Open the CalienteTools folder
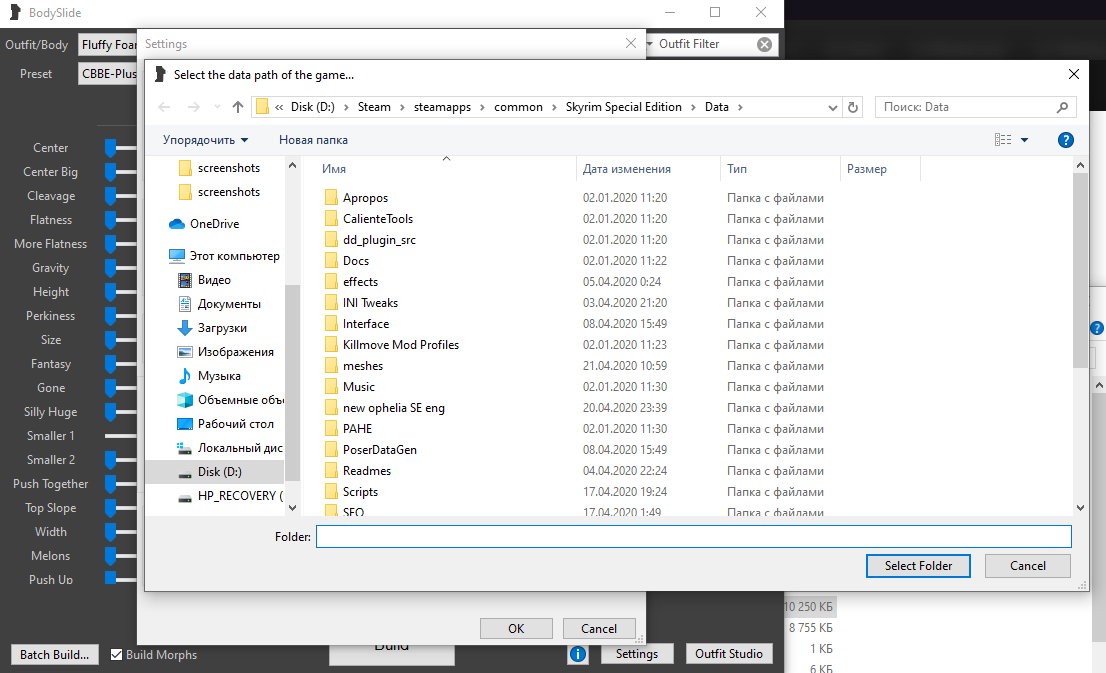This screenshot has height=673, width=1106. tap(377, 219)
